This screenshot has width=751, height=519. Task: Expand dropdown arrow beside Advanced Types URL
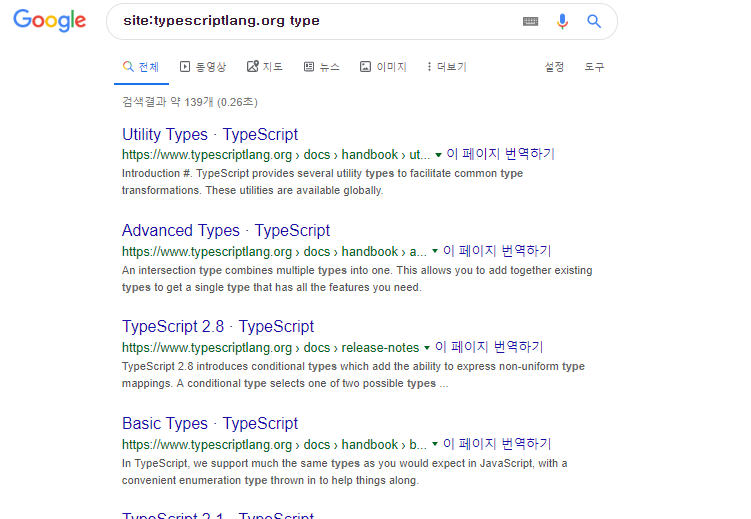(x=435, y=251)
